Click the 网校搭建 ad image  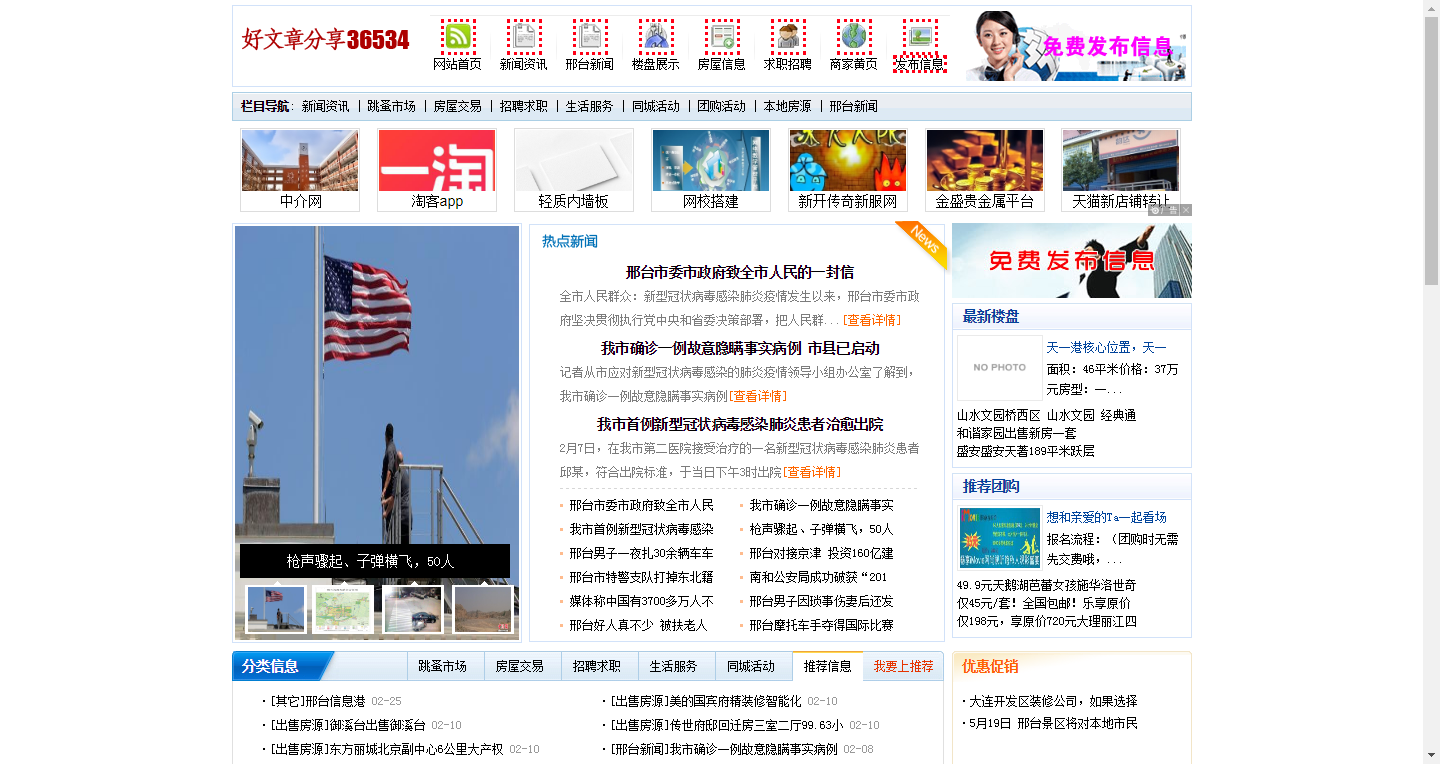pyautogui.click(x=710, y=160)
